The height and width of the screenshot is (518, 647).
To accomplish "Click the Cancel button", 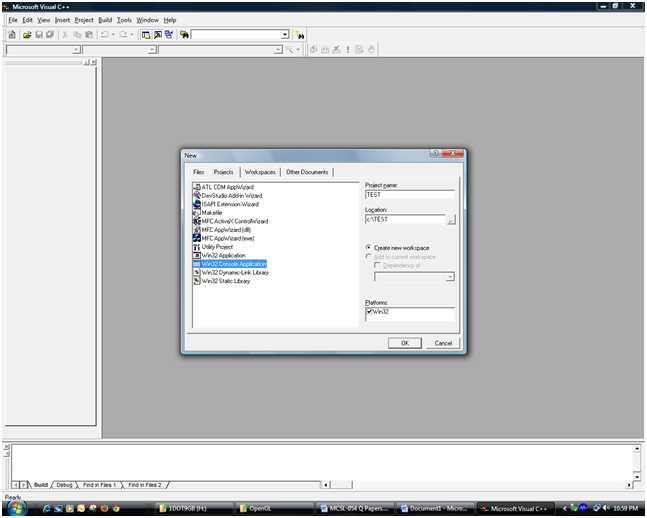I will (x=443, y=343).
